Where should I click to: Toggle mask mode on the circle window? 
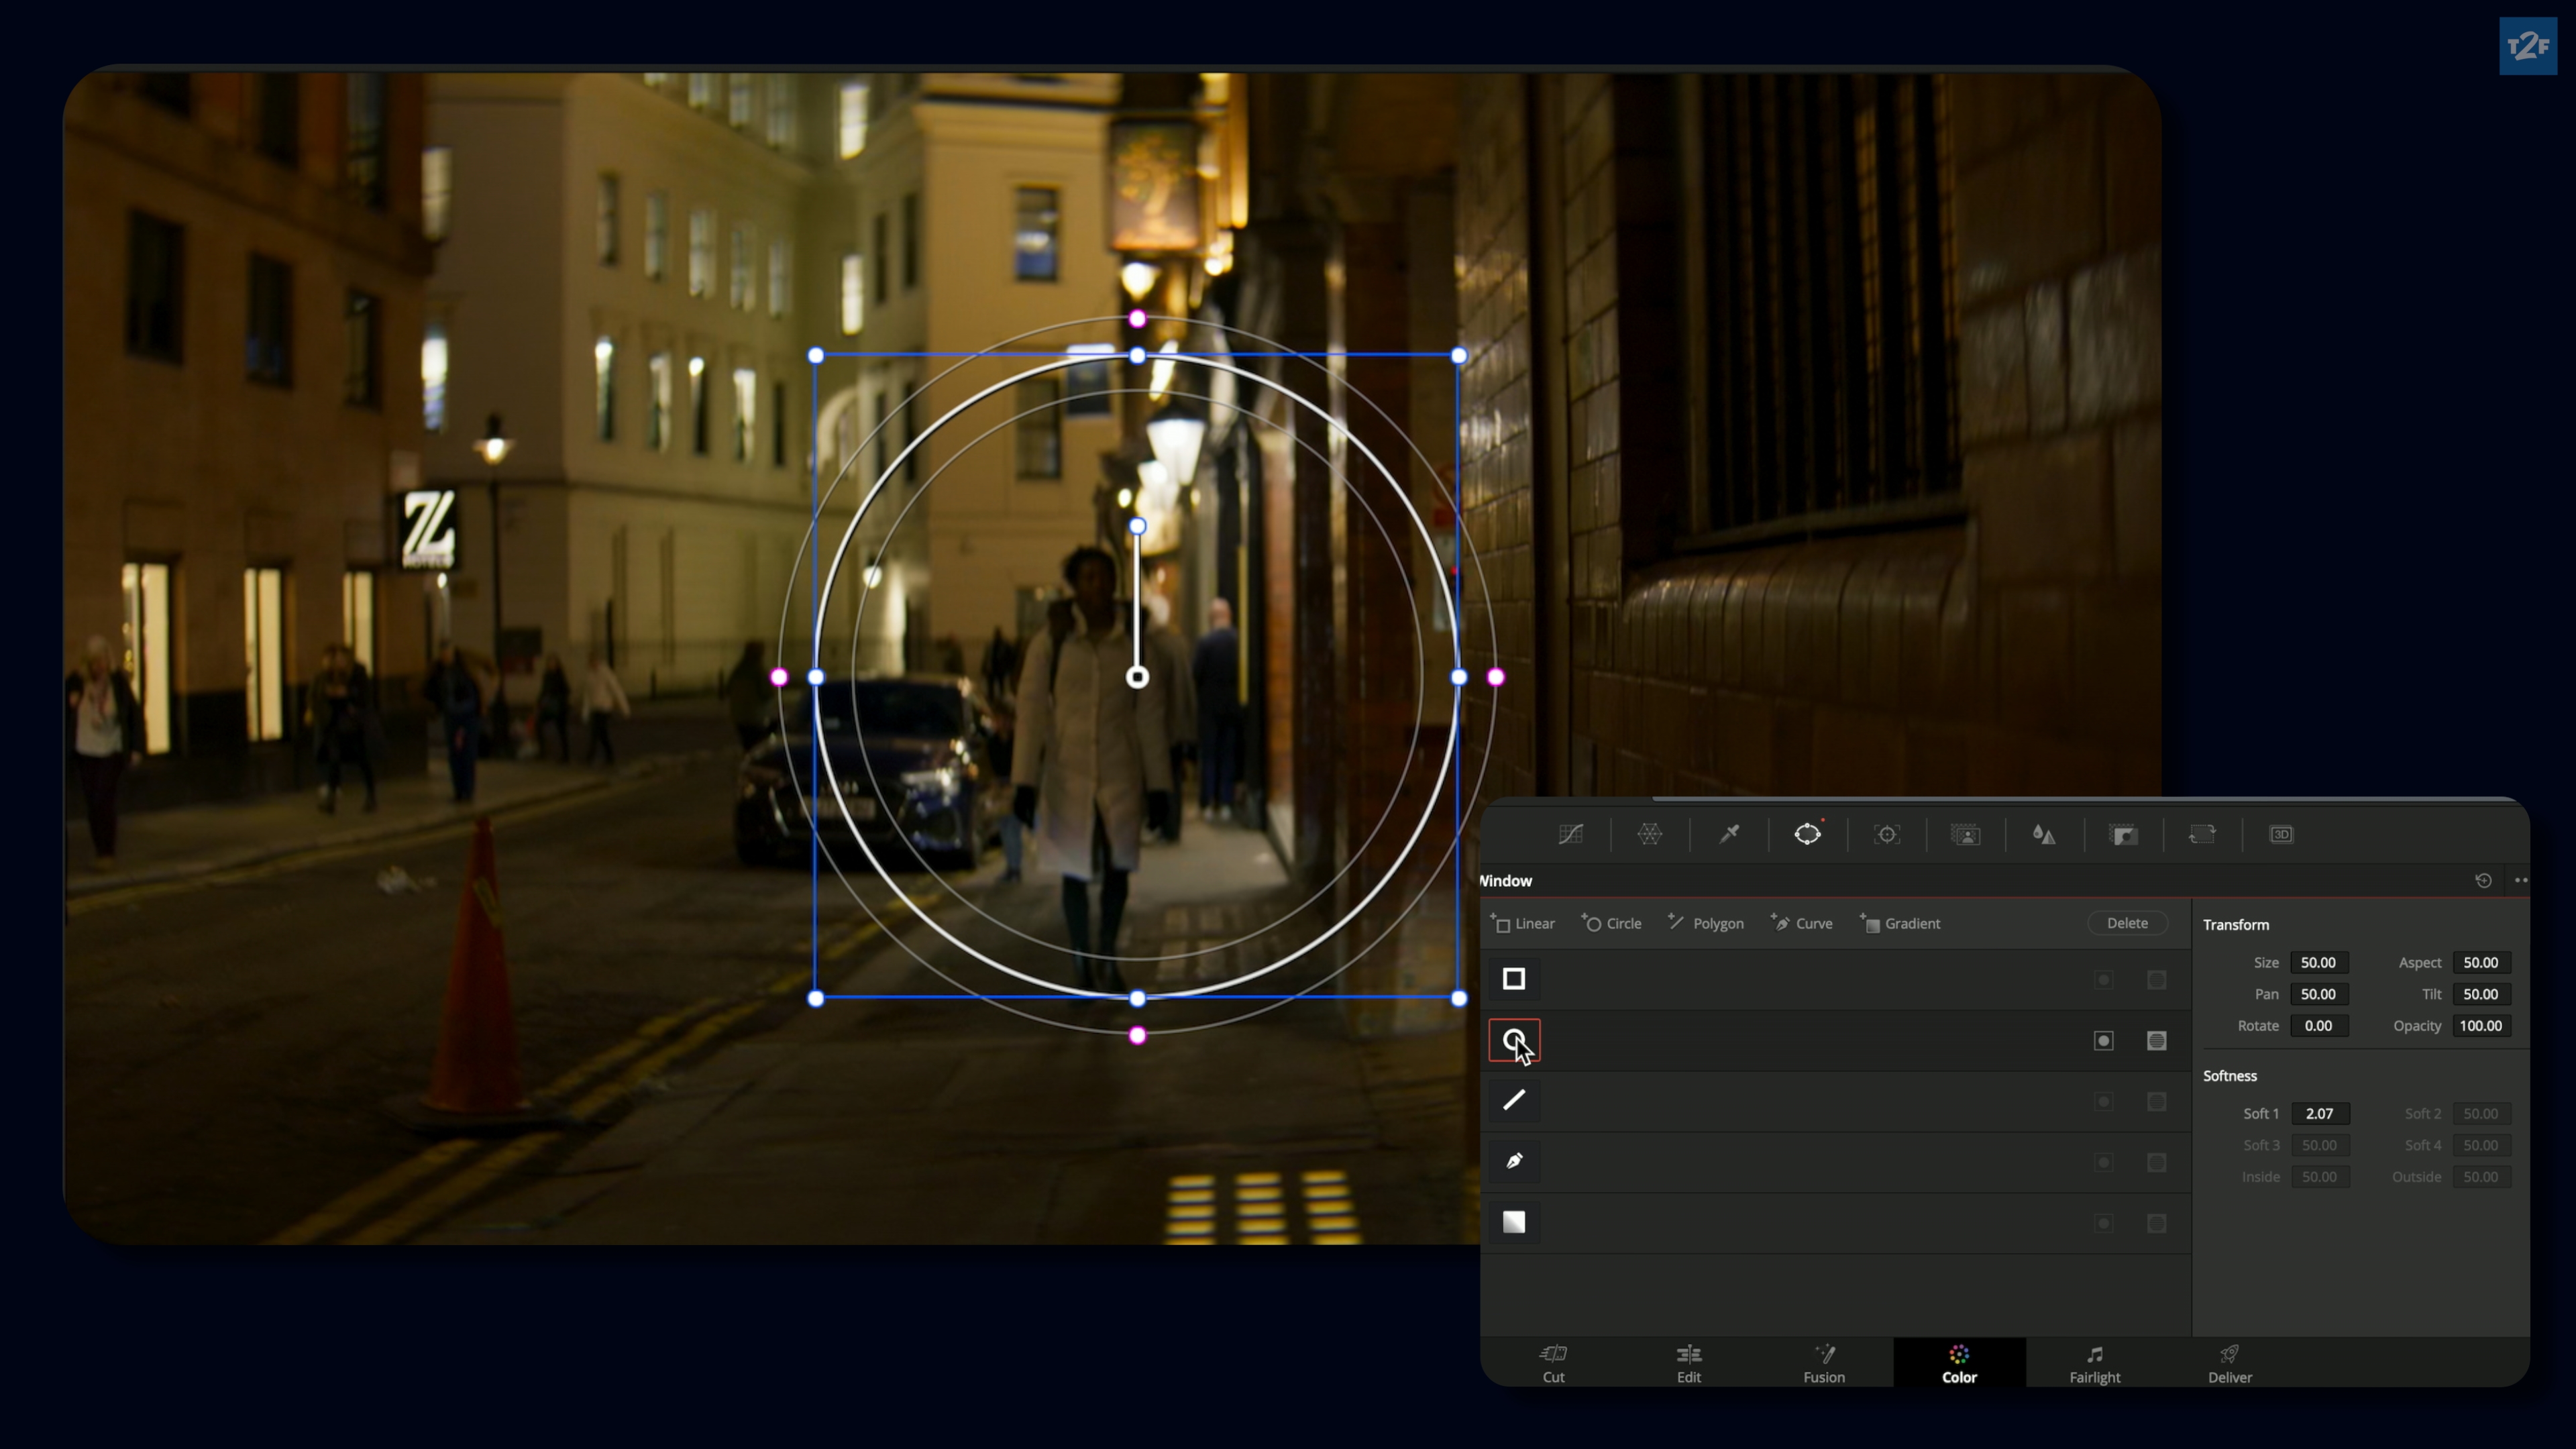[x=2157, y=1041]
